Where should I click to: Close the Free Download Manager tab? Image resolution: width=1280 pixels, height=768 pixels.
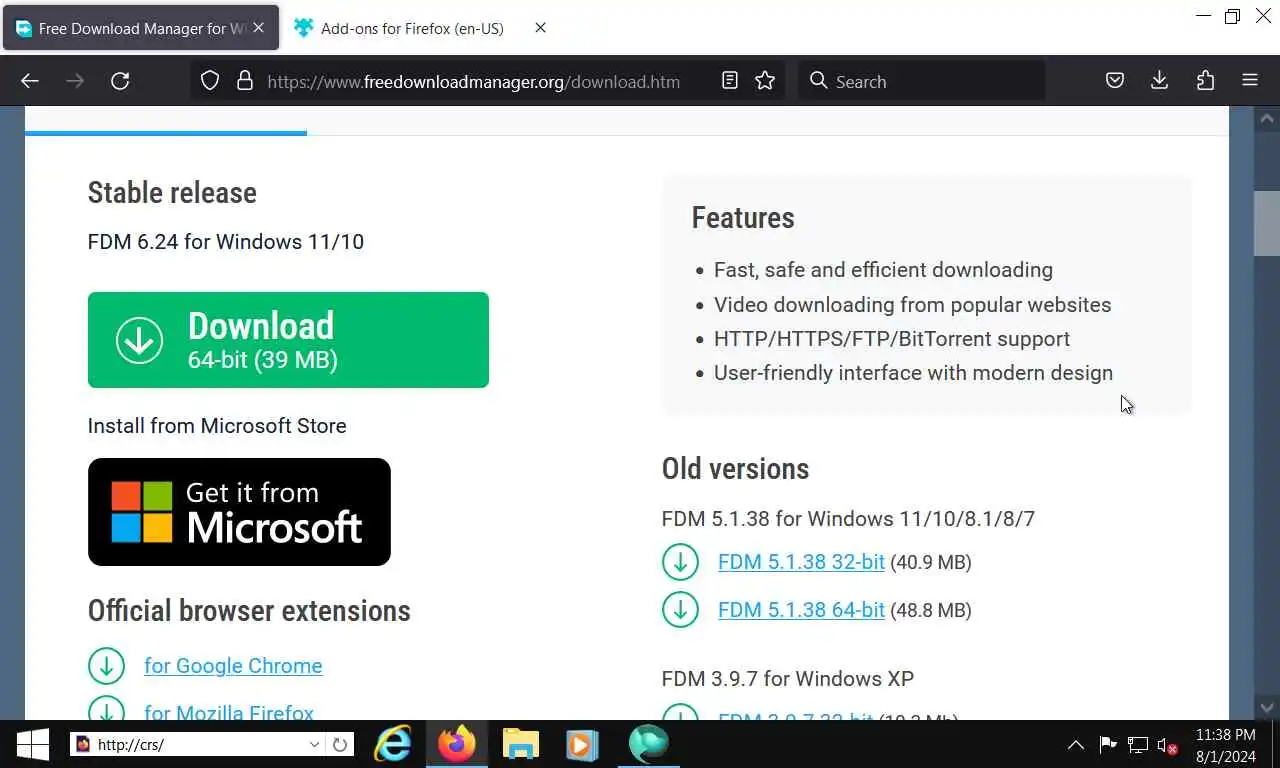click(x=258, y=28)
